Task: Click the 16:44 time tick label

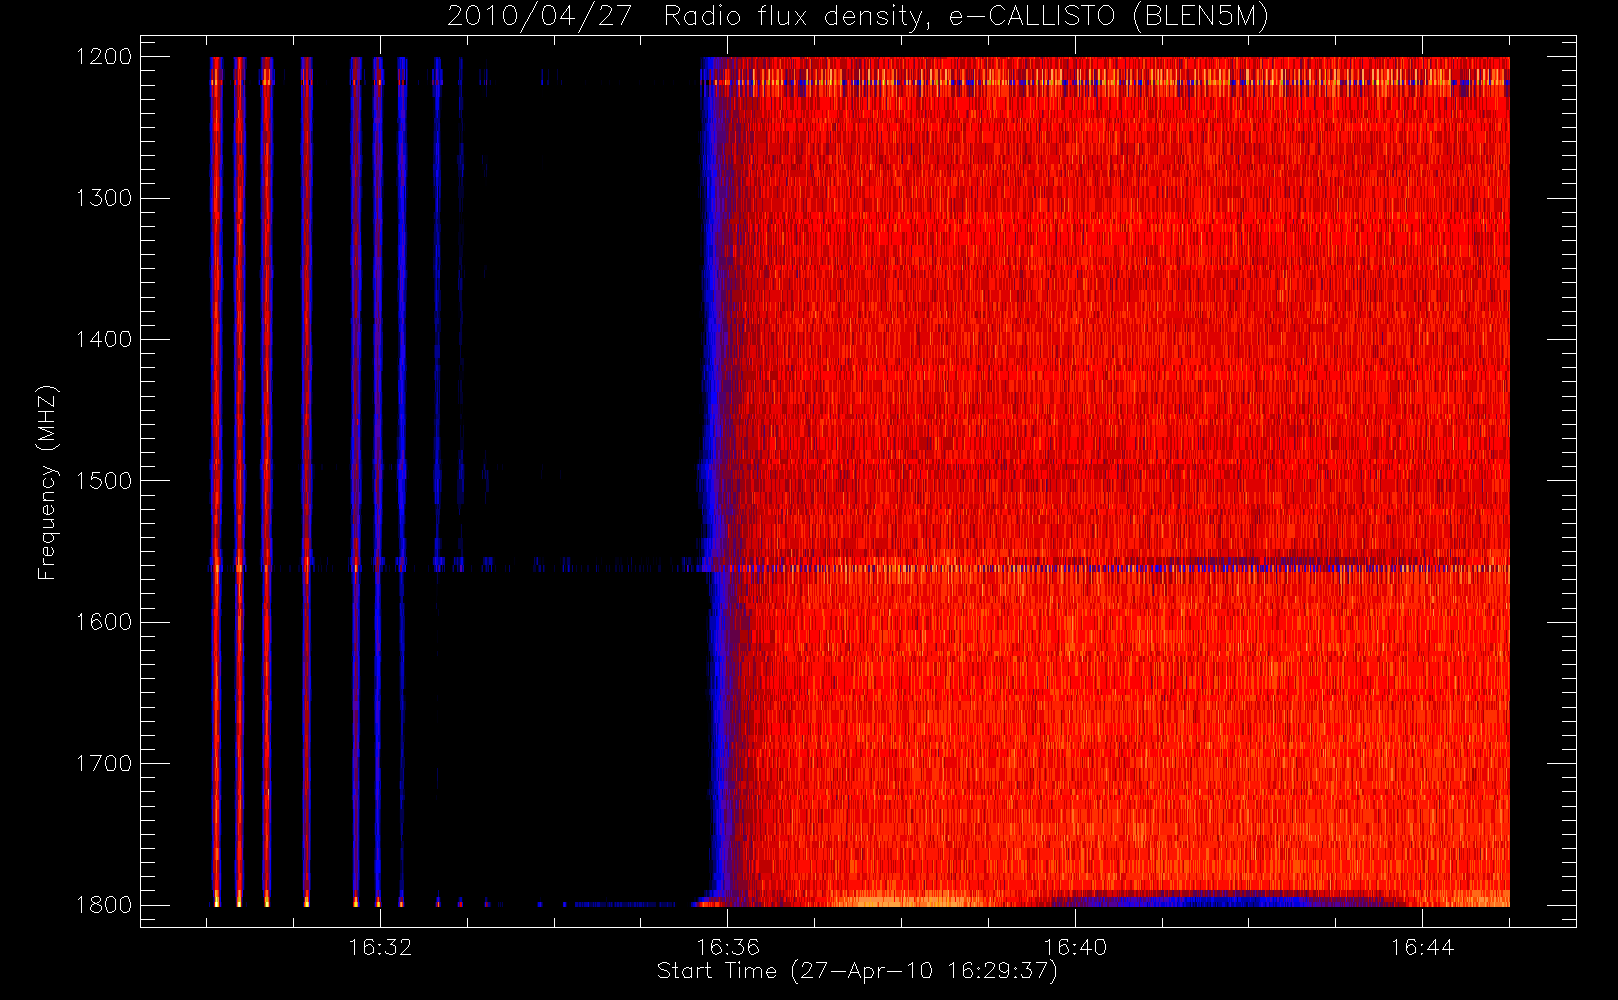Action: point(1422,947)
